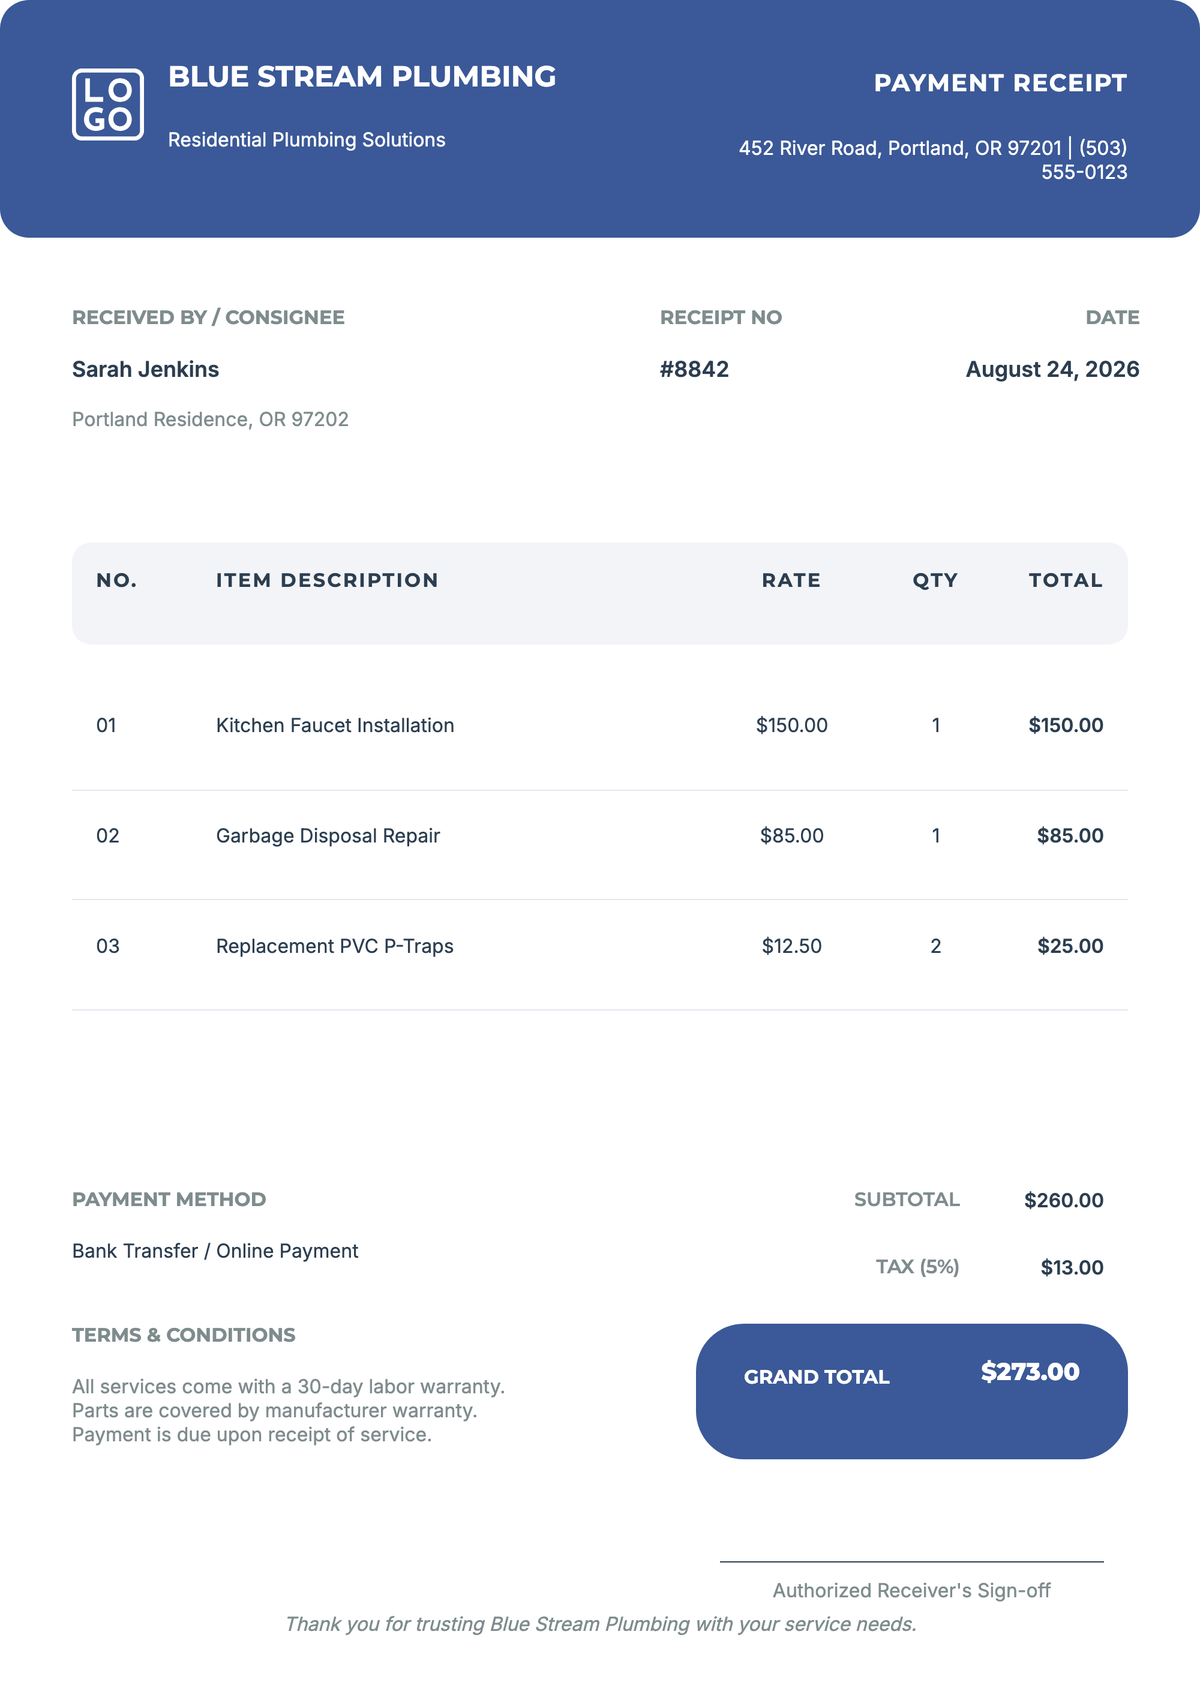Image resolution: width=1200 pixels, height=1700 pixels.
Task: Click the QTY column header
Action: pyautogui.click(x=935, y=580)
